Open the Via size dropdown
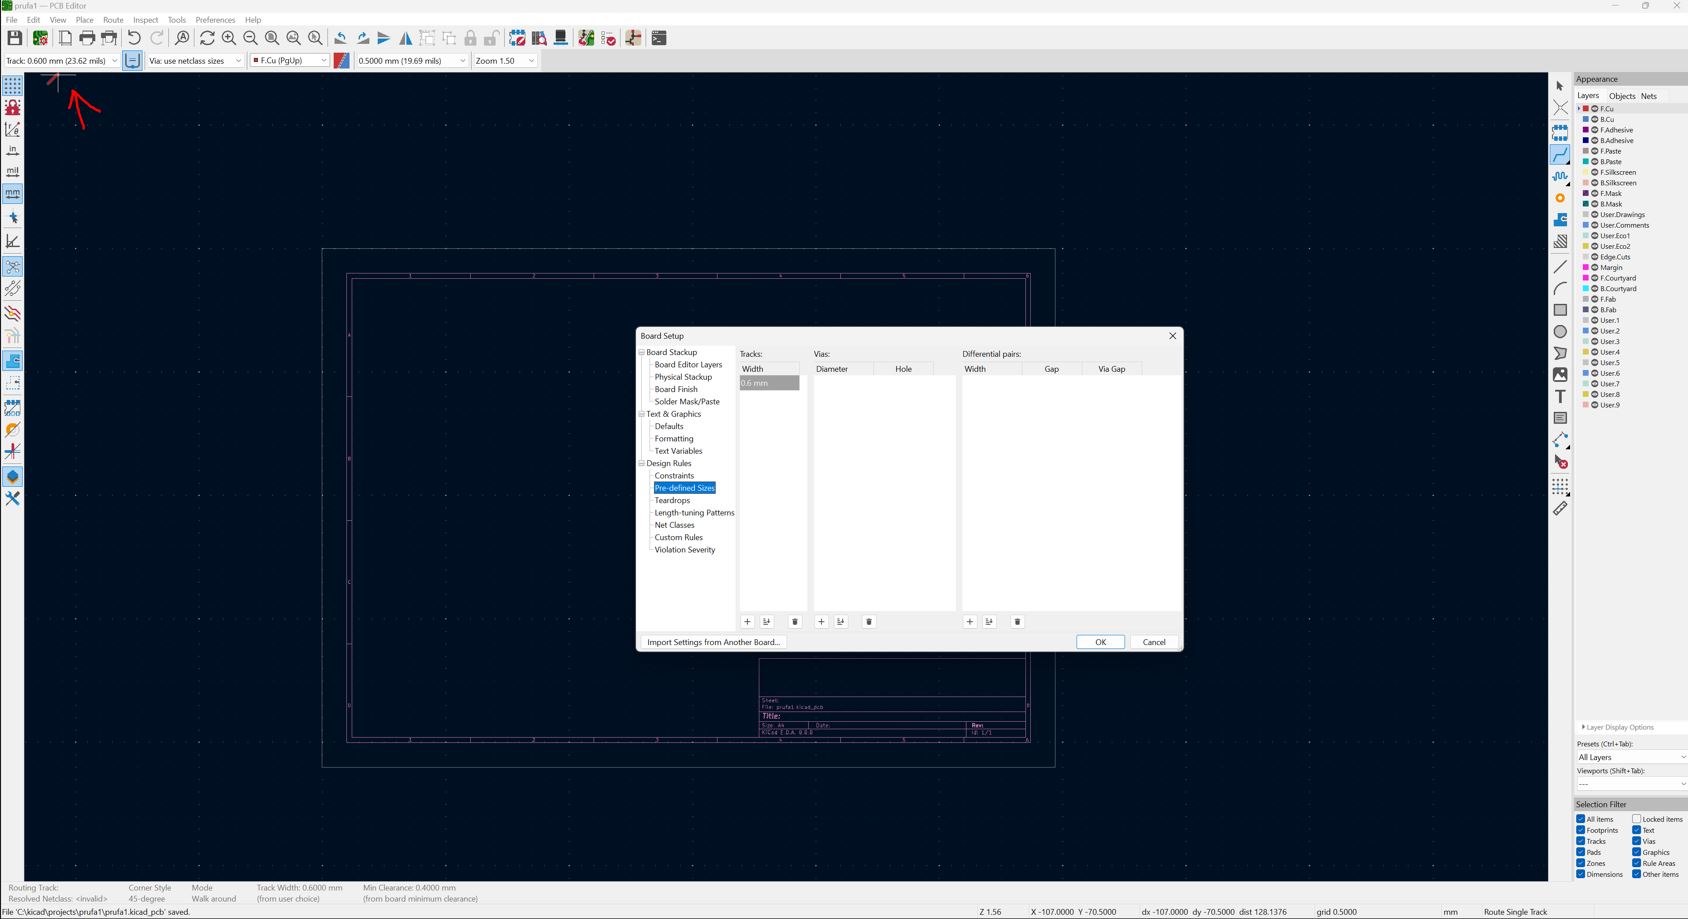This screenshot has width=1688, height=919. (195, 61)
